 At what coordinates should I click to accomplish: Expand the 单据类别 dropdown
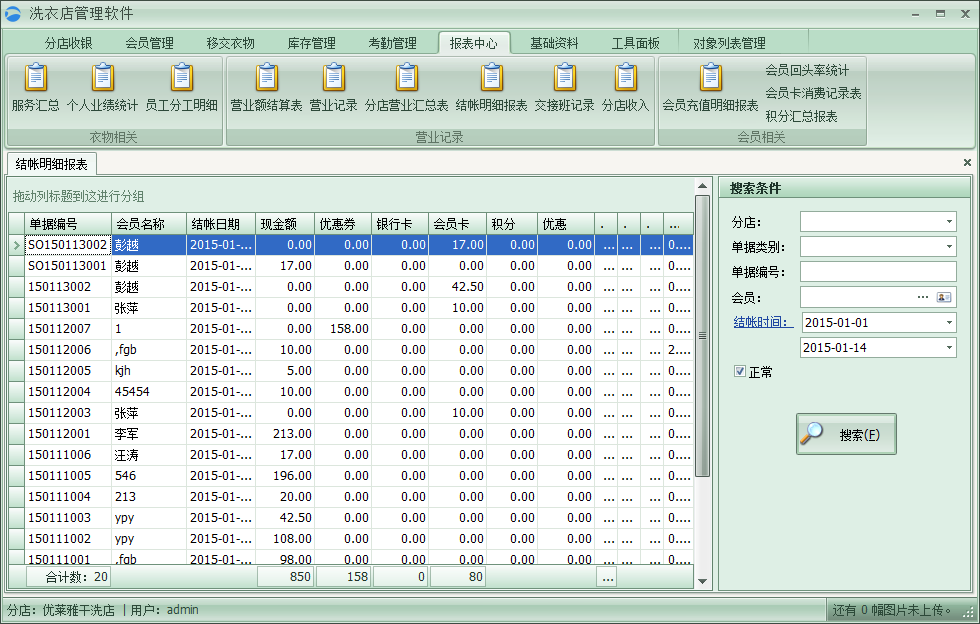coord(949,246)
